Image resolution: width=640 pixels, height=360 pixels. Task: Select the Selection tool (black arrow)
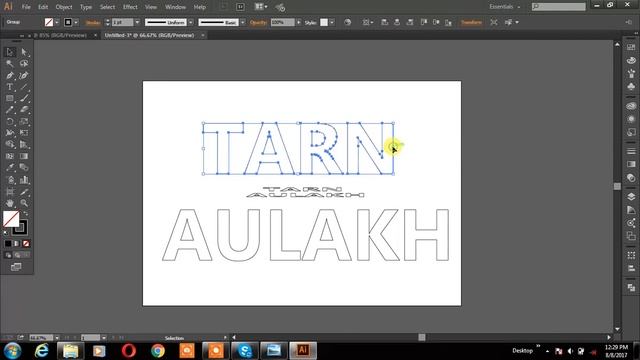10,52
